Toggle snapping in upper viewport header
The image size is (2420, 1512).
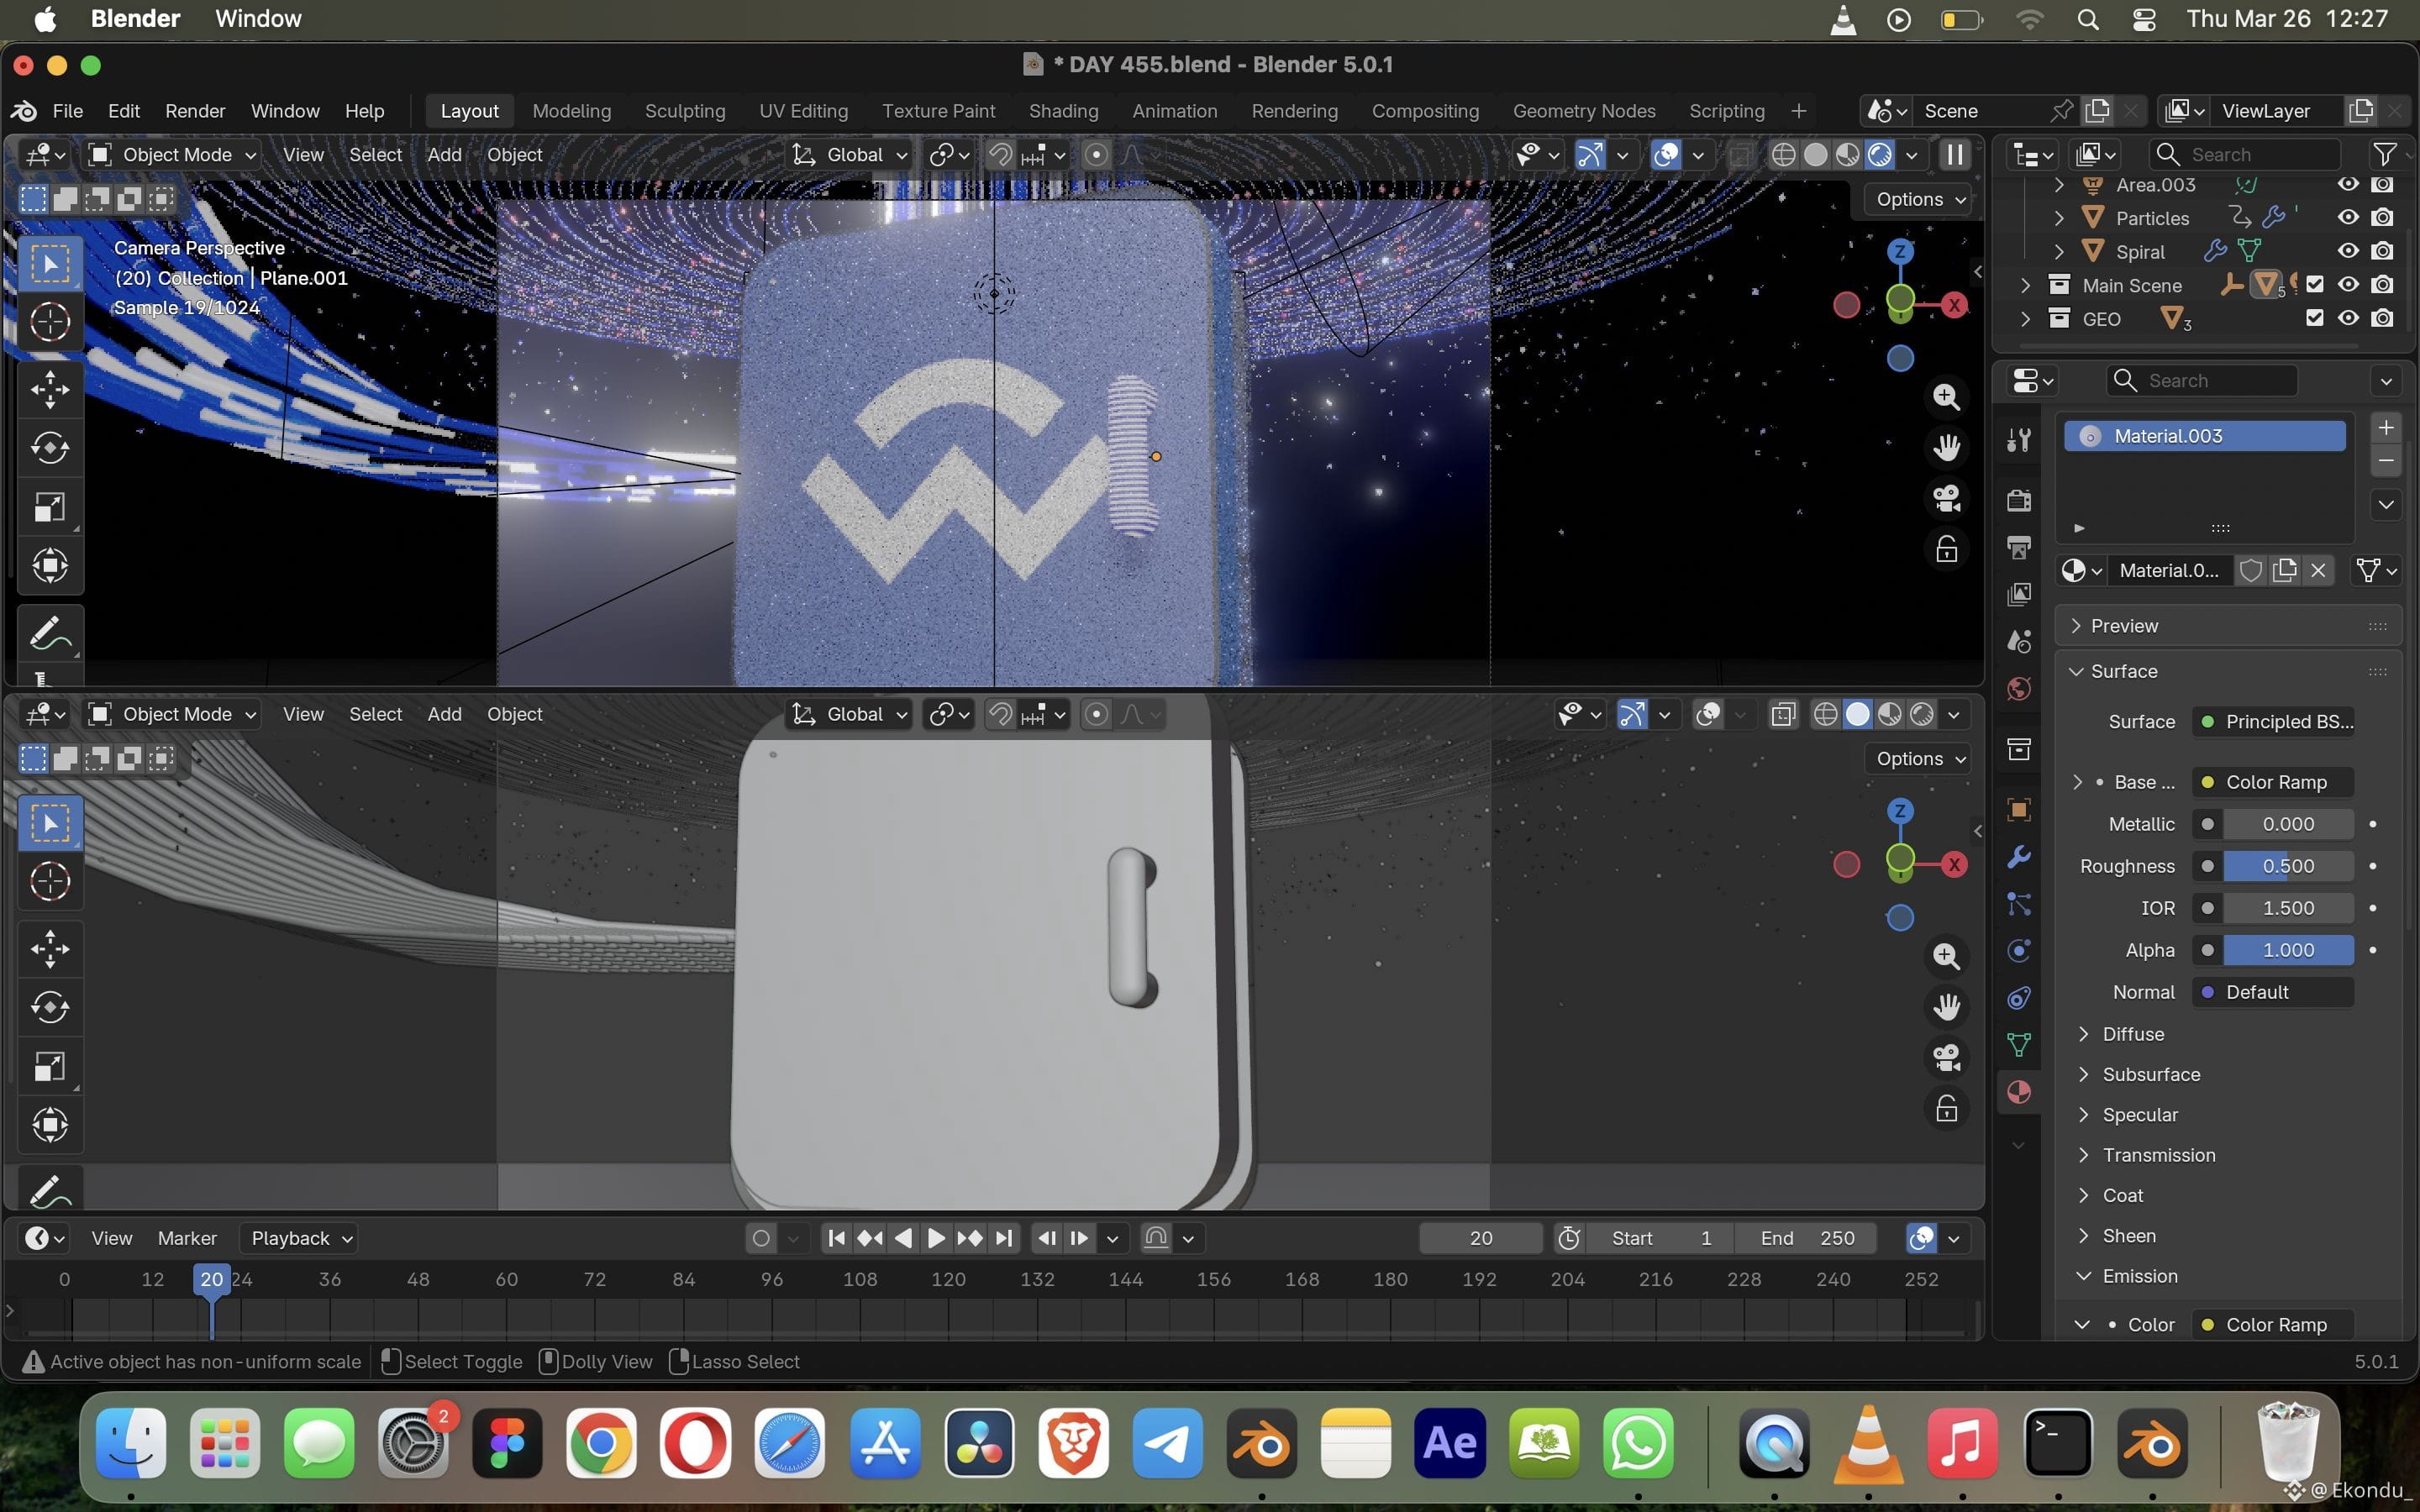click(999, 155)
